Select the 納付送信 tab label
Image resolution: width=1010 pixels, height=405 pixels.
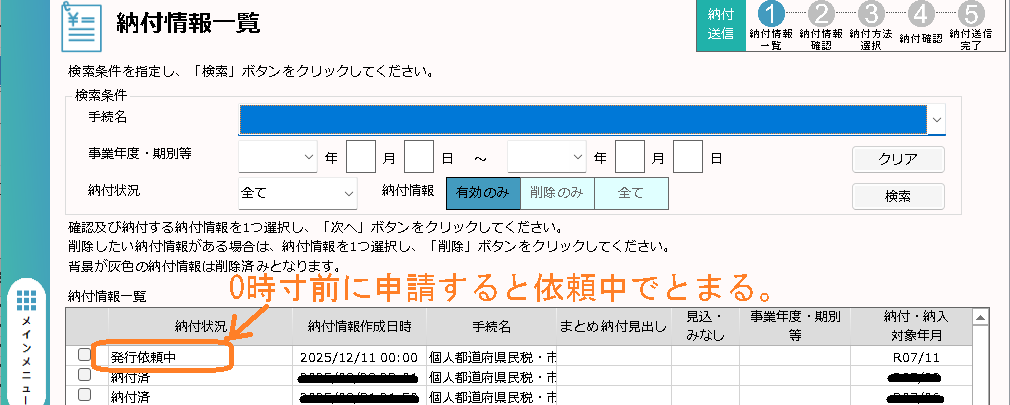(721, 24)
